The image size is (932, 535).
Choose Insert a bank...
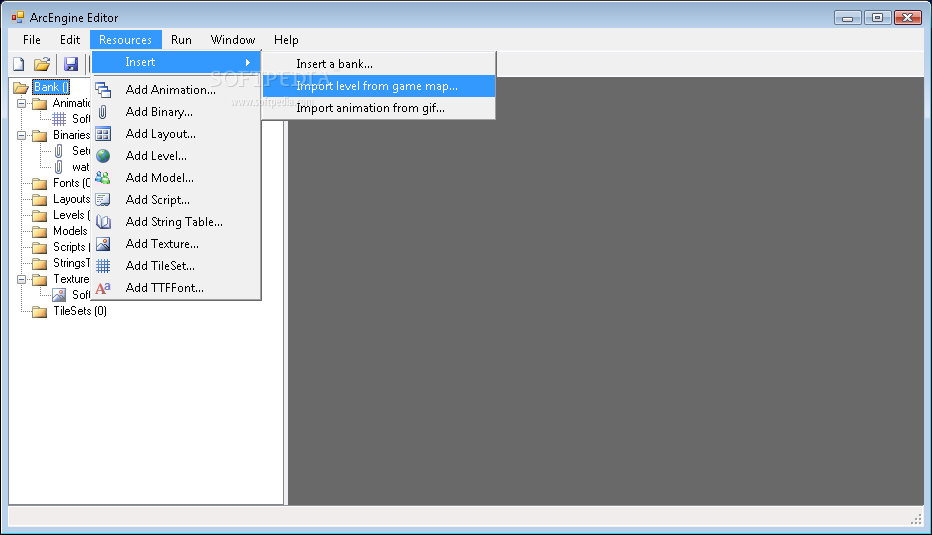379,64
